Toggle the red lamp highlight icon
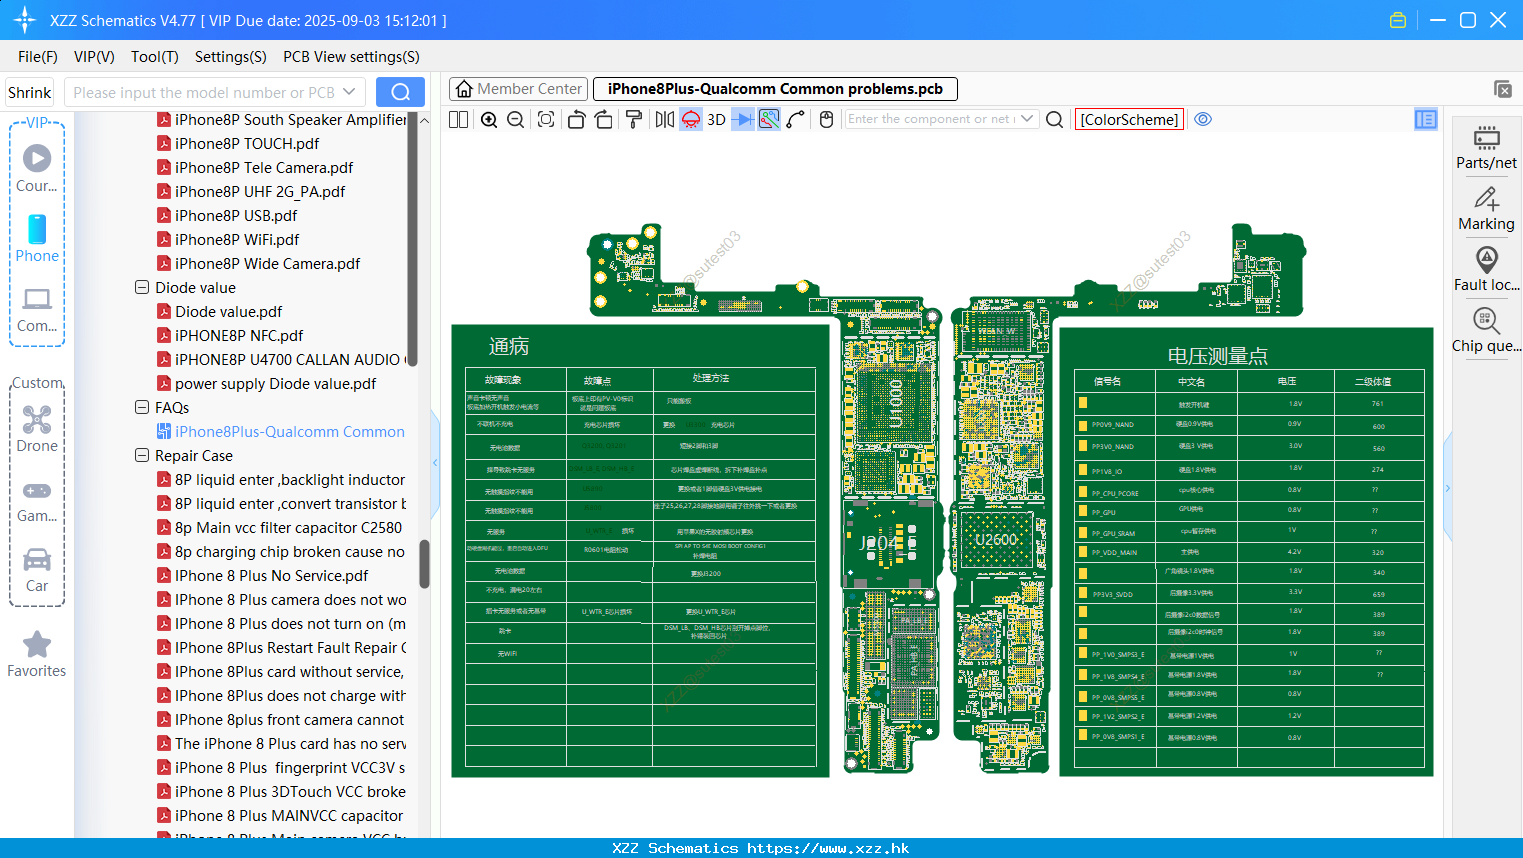1523x858 pixels. pos(691,119)
